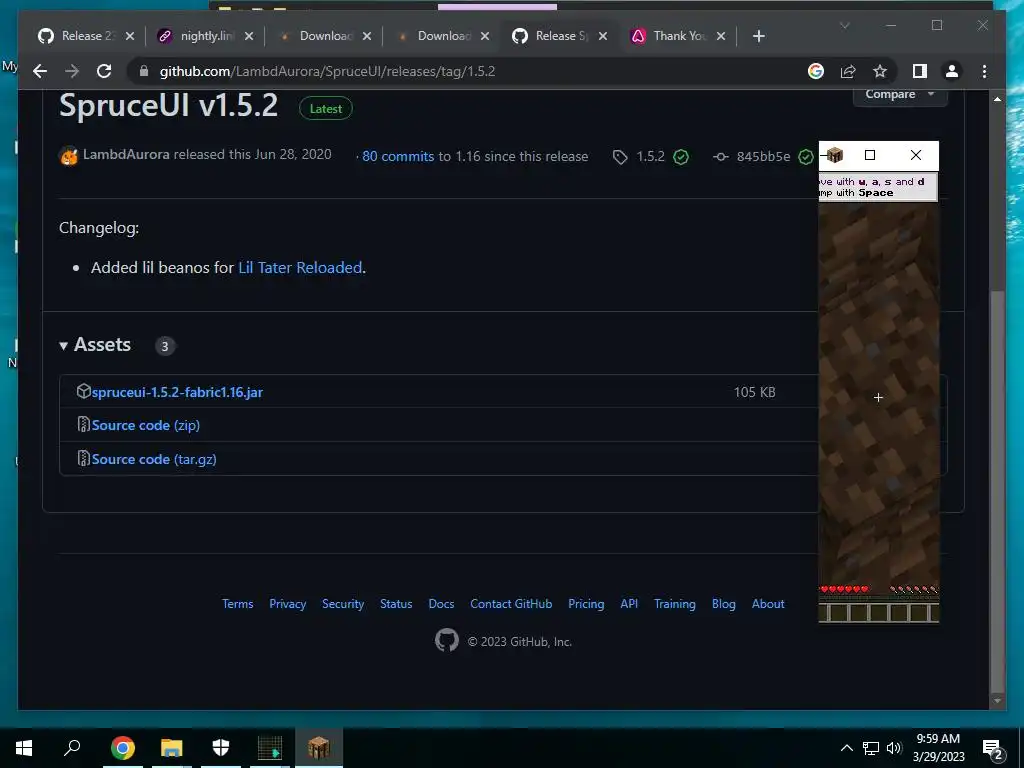The image size is (1024, 768).
Task: Go back to the previous page
Action: click(40, 71)
